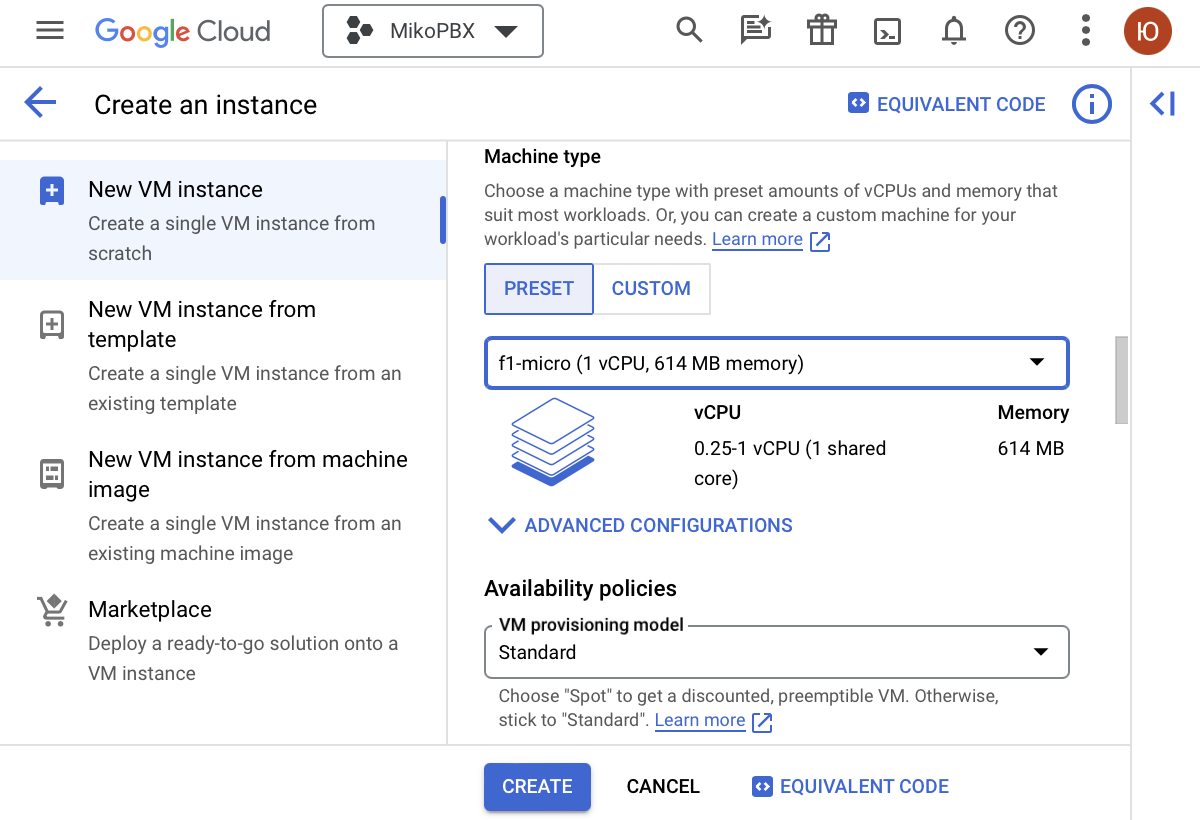Open the main navigation hamburger menu
1200x820 pixels.
pos(49,31)
